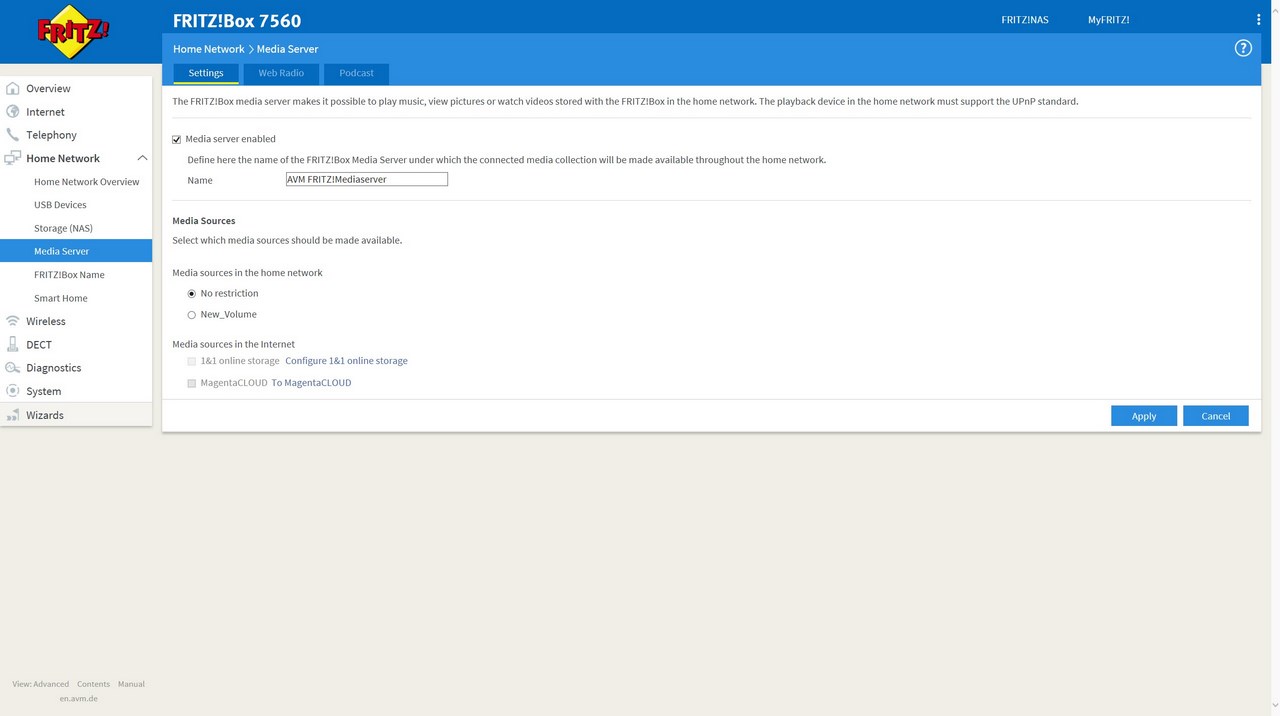Screen dimensions: 1280x716
Task: Open the three-dot options menu
Action: click(x=1258, y=20)
